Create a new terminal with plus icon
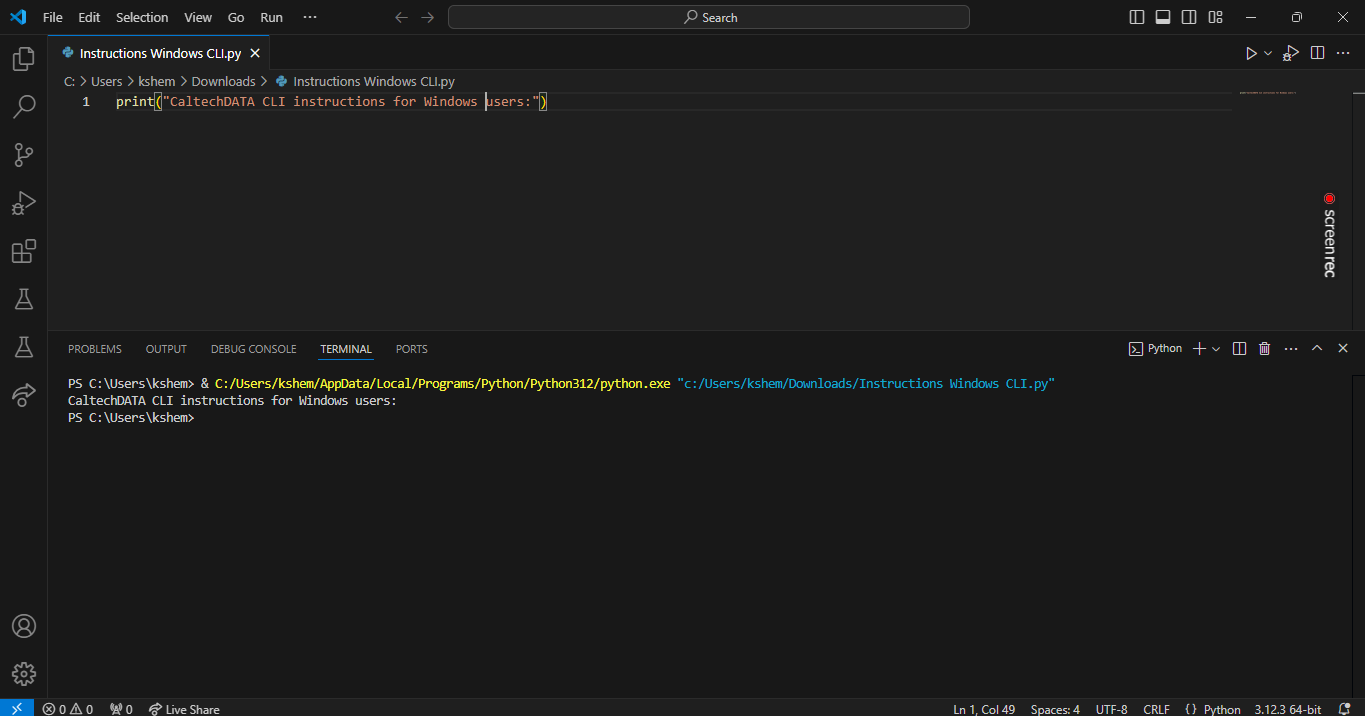 coord(1200,348)
